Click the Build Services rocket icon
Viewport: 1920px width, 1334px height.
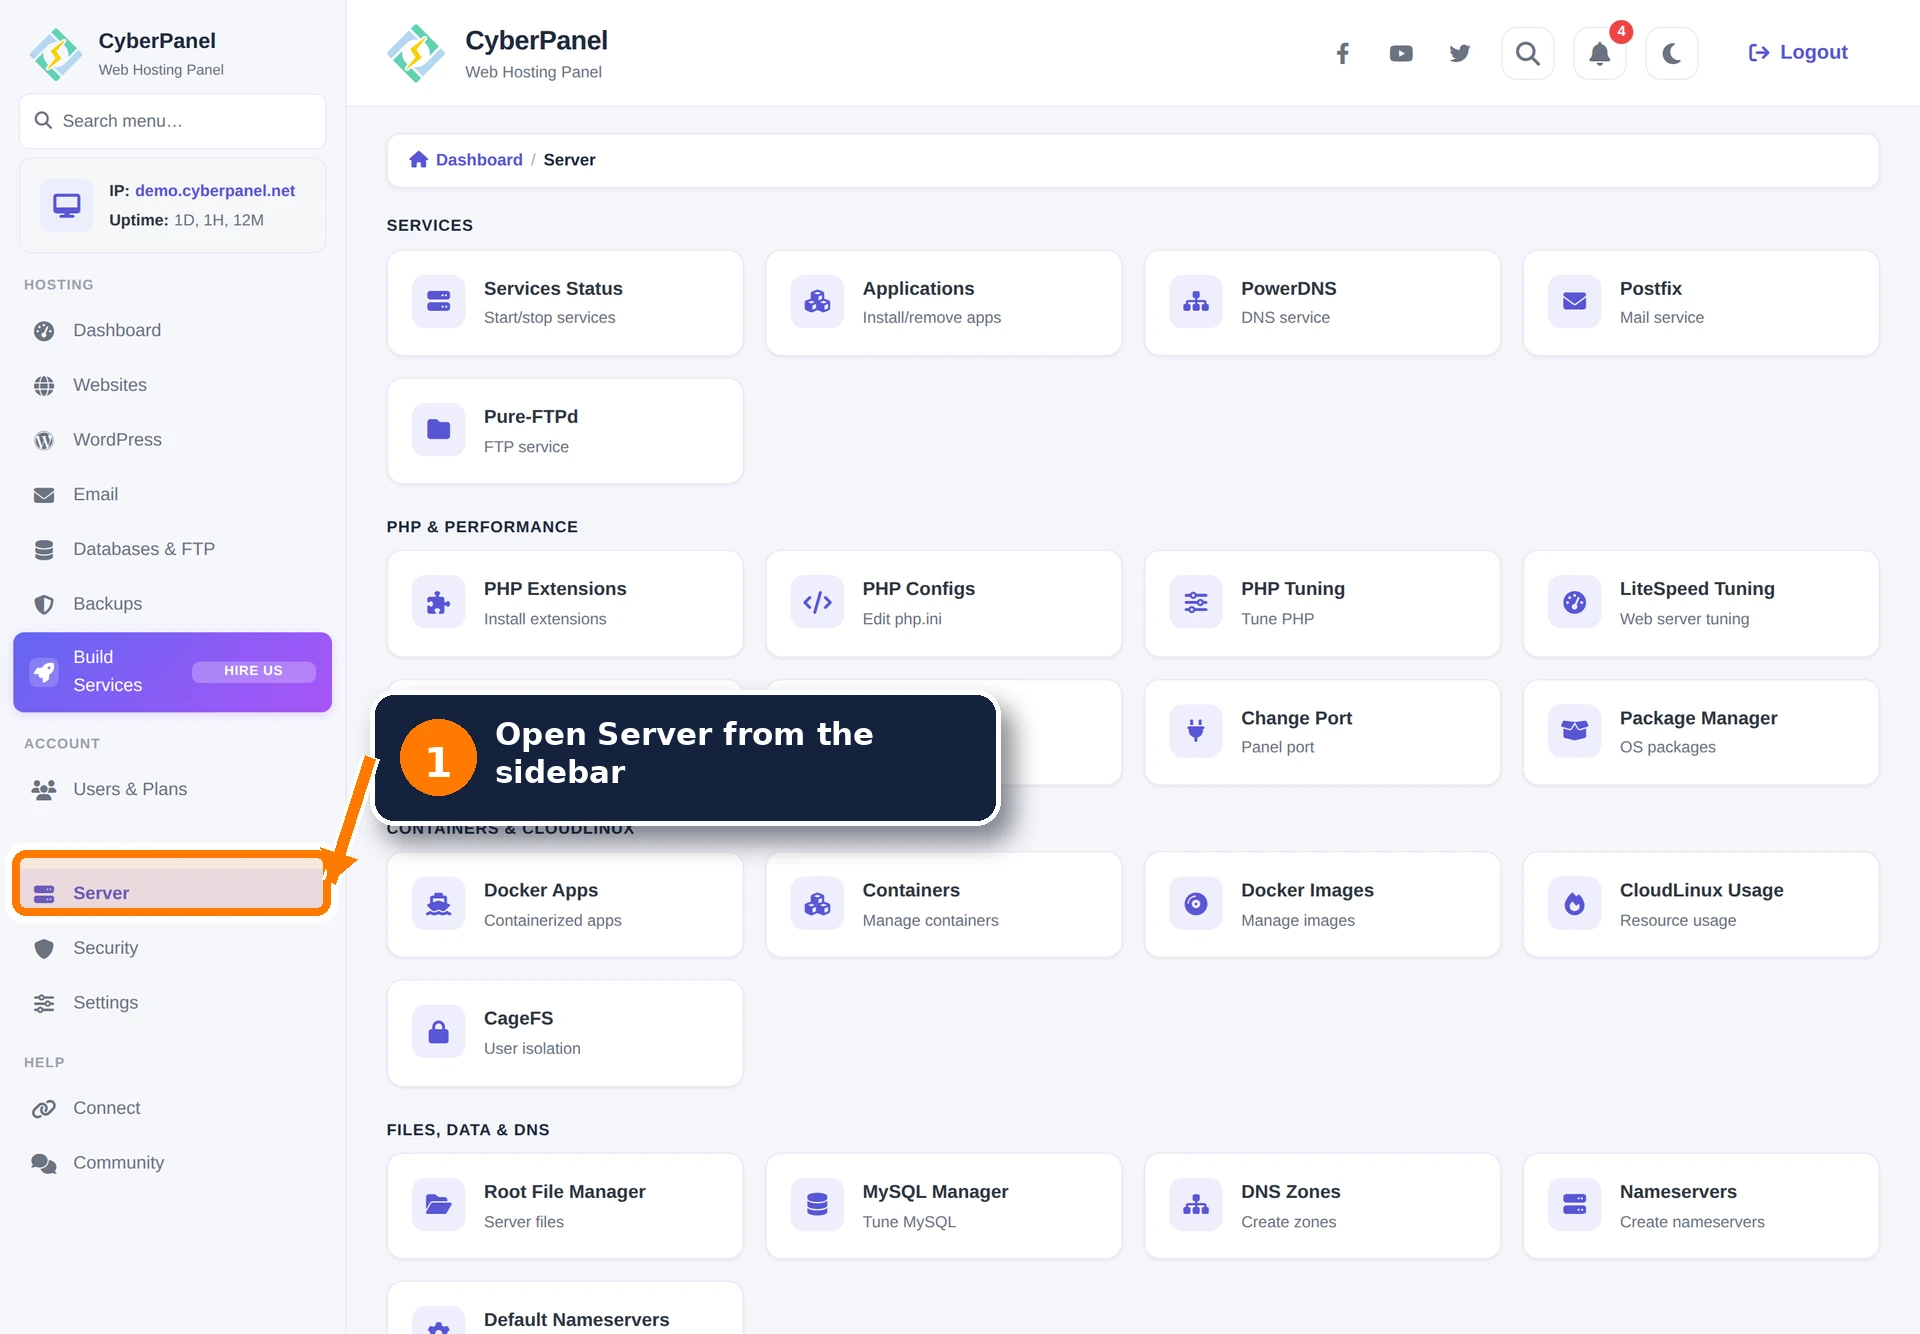click(44, 672)
